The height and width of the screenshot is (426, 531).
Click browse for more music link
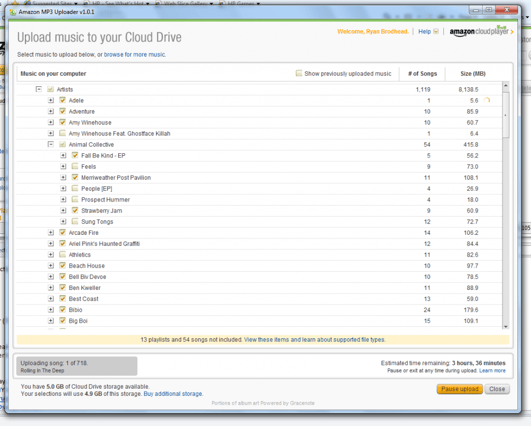tap(134, 55)
